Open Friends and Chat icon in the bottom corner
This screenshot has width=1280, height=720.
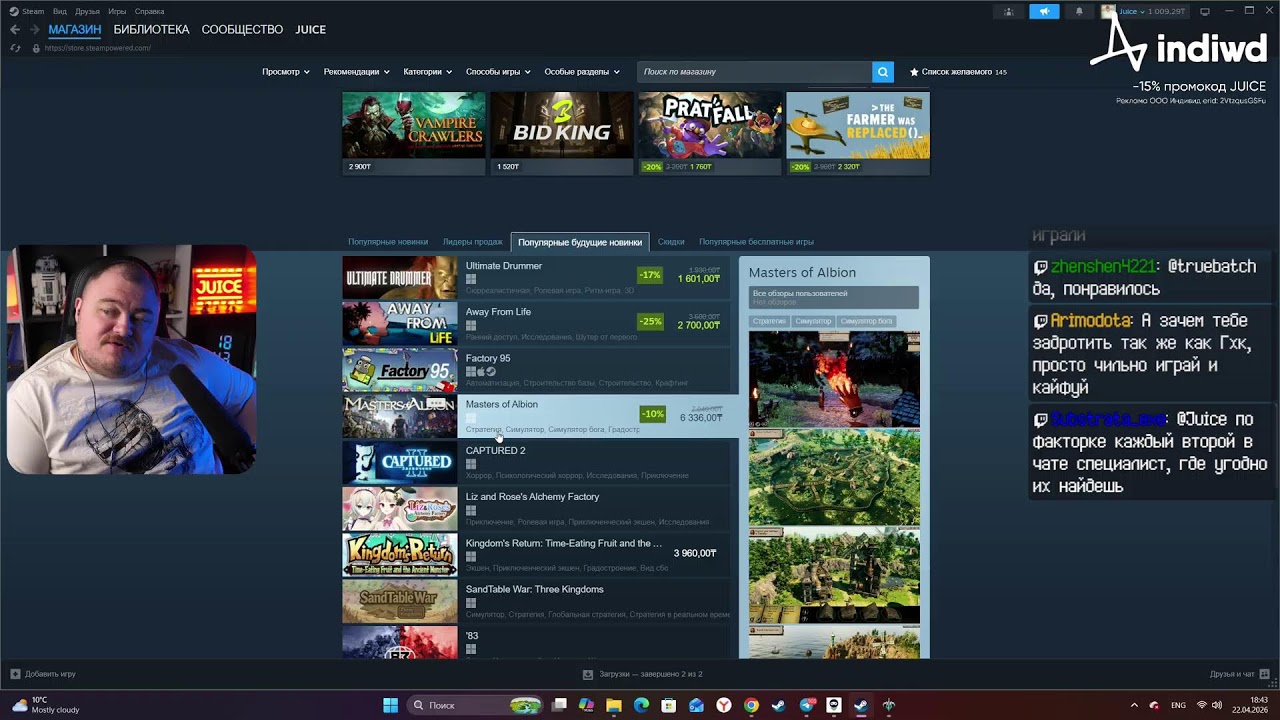pos(1263,674)
